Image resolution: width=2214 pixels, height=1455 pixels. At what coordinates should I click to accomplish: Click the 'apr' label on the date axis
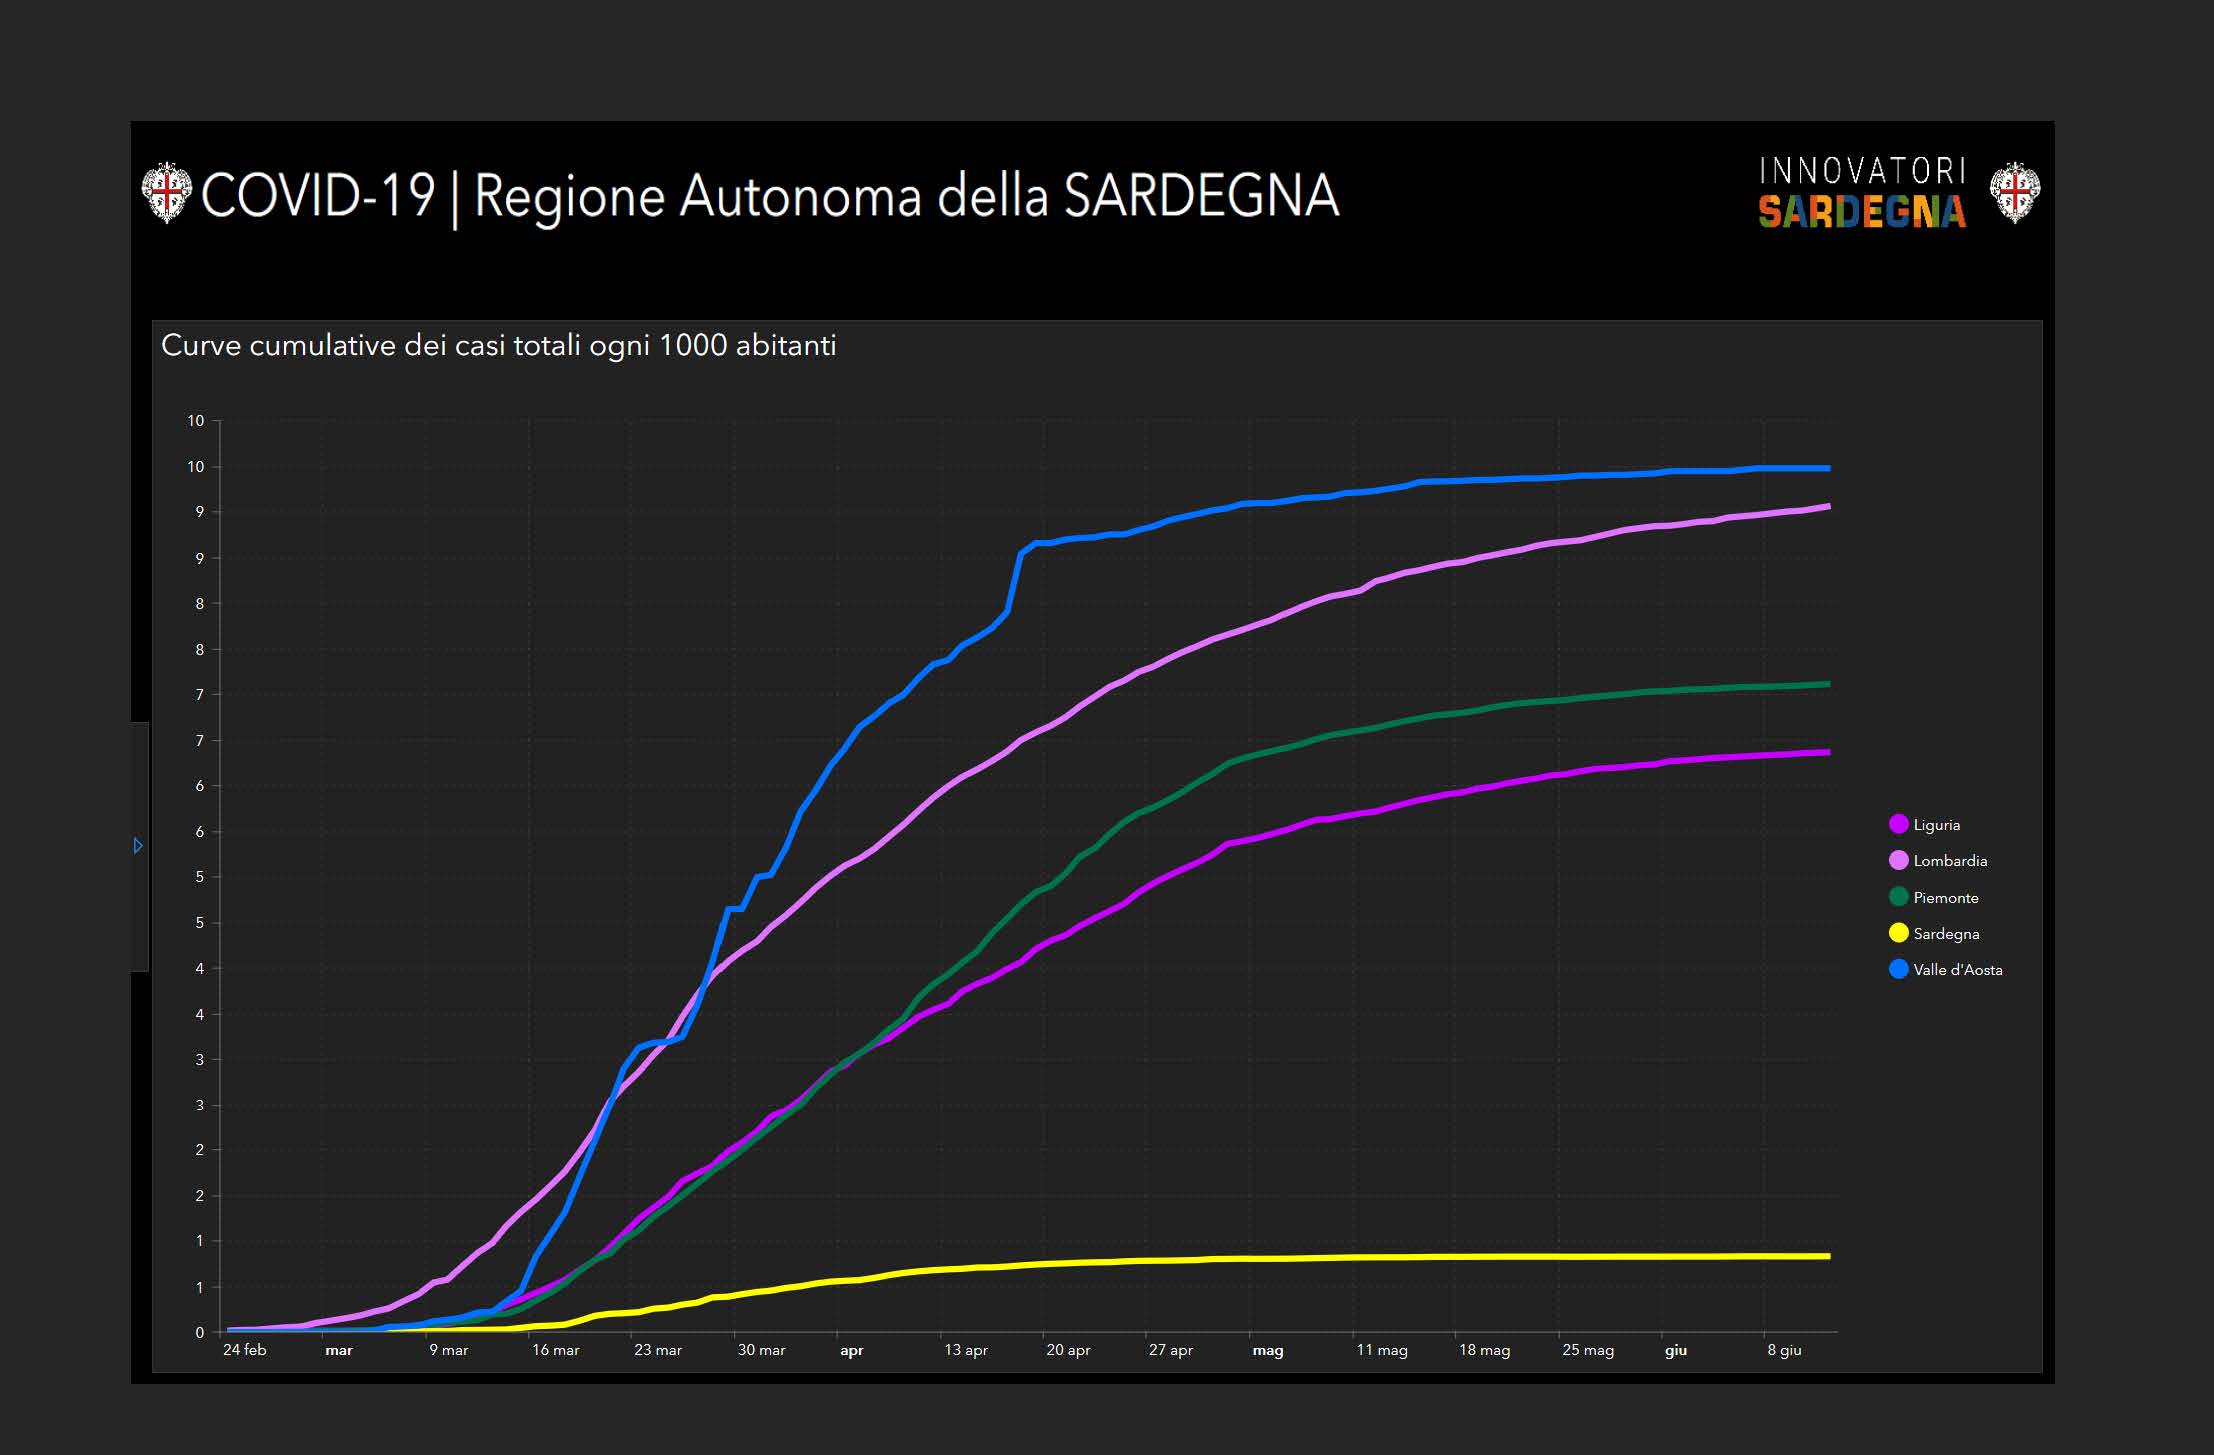pyautogui.click(x=851, y=1350)
